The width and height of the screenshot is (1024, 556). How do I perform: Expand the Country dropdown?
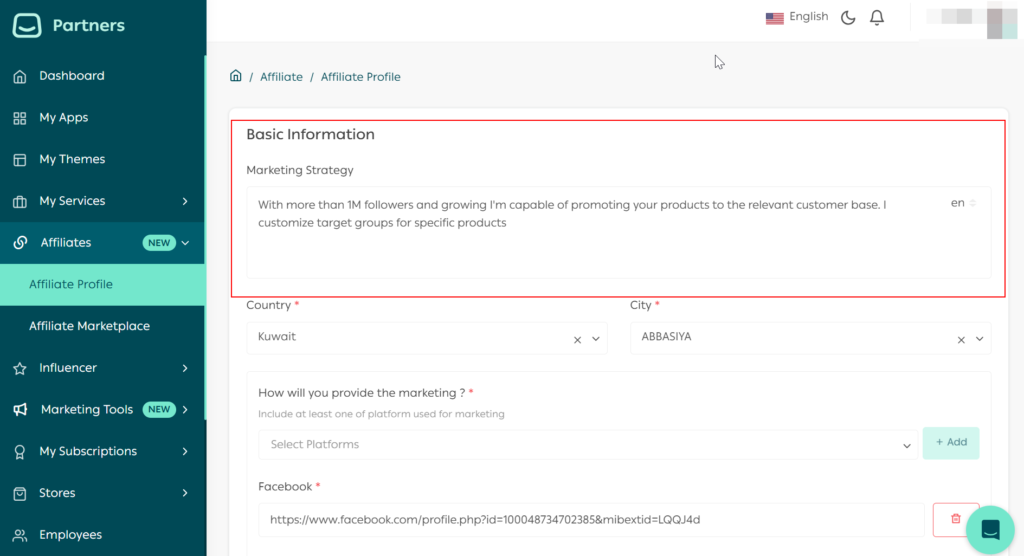(596, 339)
